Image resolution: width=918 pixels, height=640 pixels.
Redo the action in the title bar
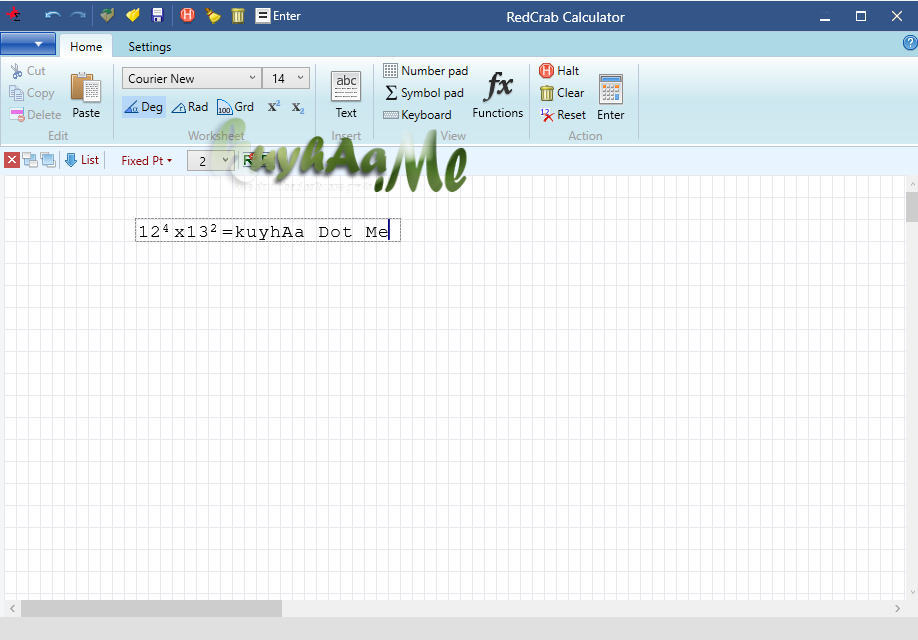tap(78, 16)
